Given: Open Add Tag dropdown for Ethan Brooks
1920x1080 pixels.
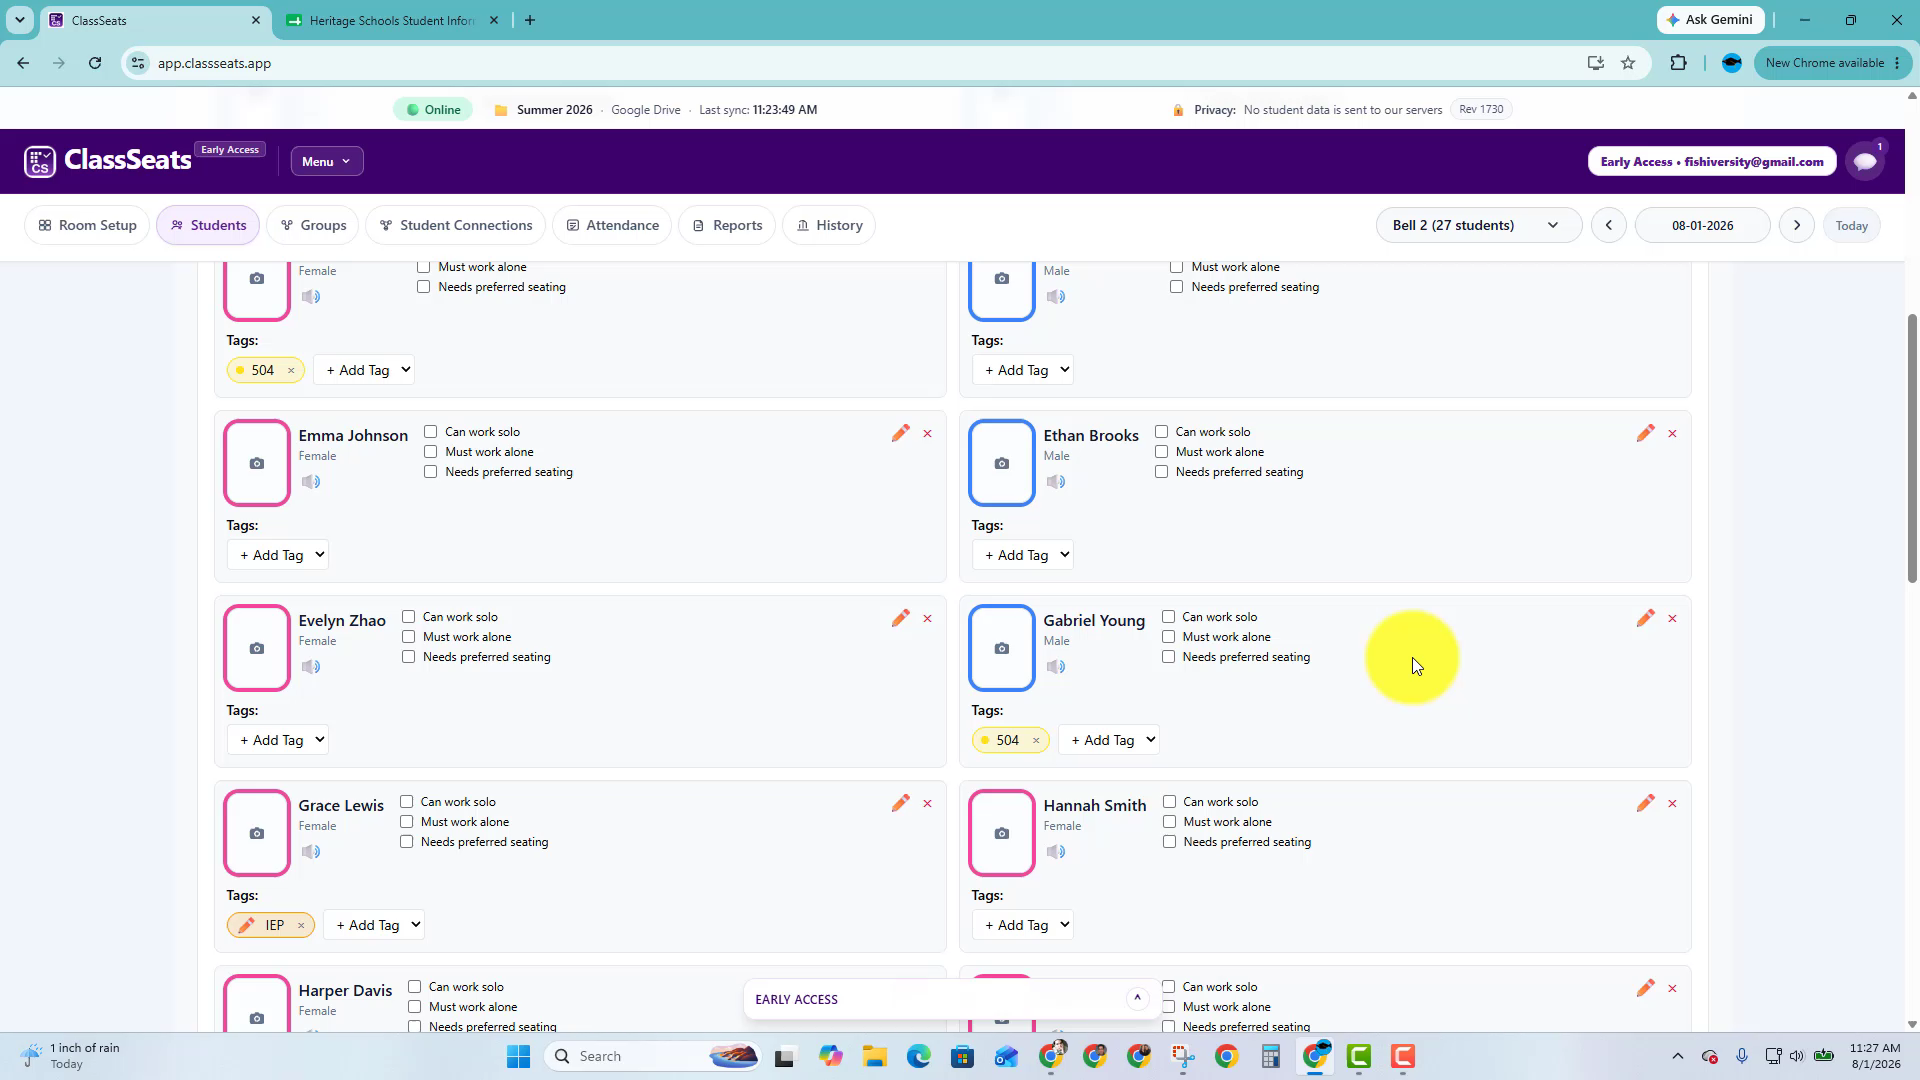Looking at the screenshot, I should pos(1023,555).
